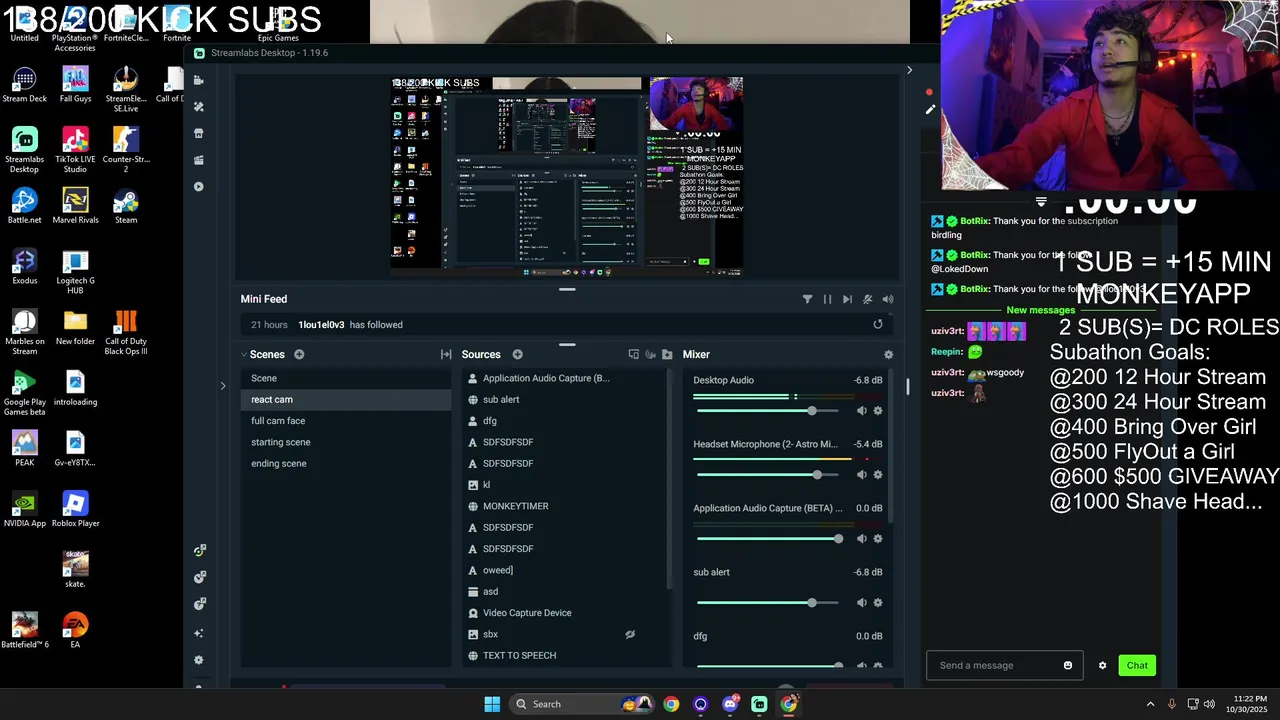Send message with Chat button
This screenshot has height=720, width=1280.
1137,665
